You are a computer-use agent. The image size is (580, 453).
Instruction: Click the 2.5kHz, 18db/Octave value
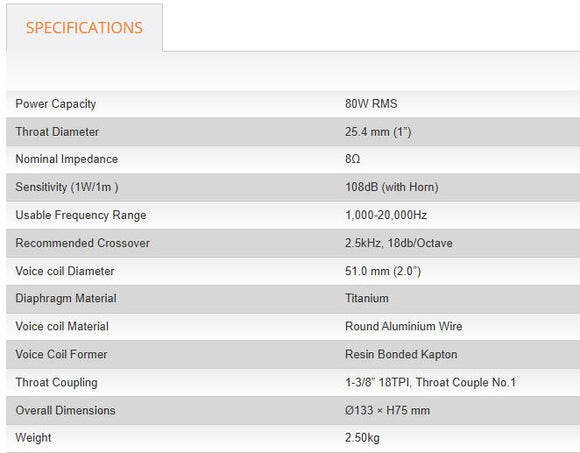(399, 243)
